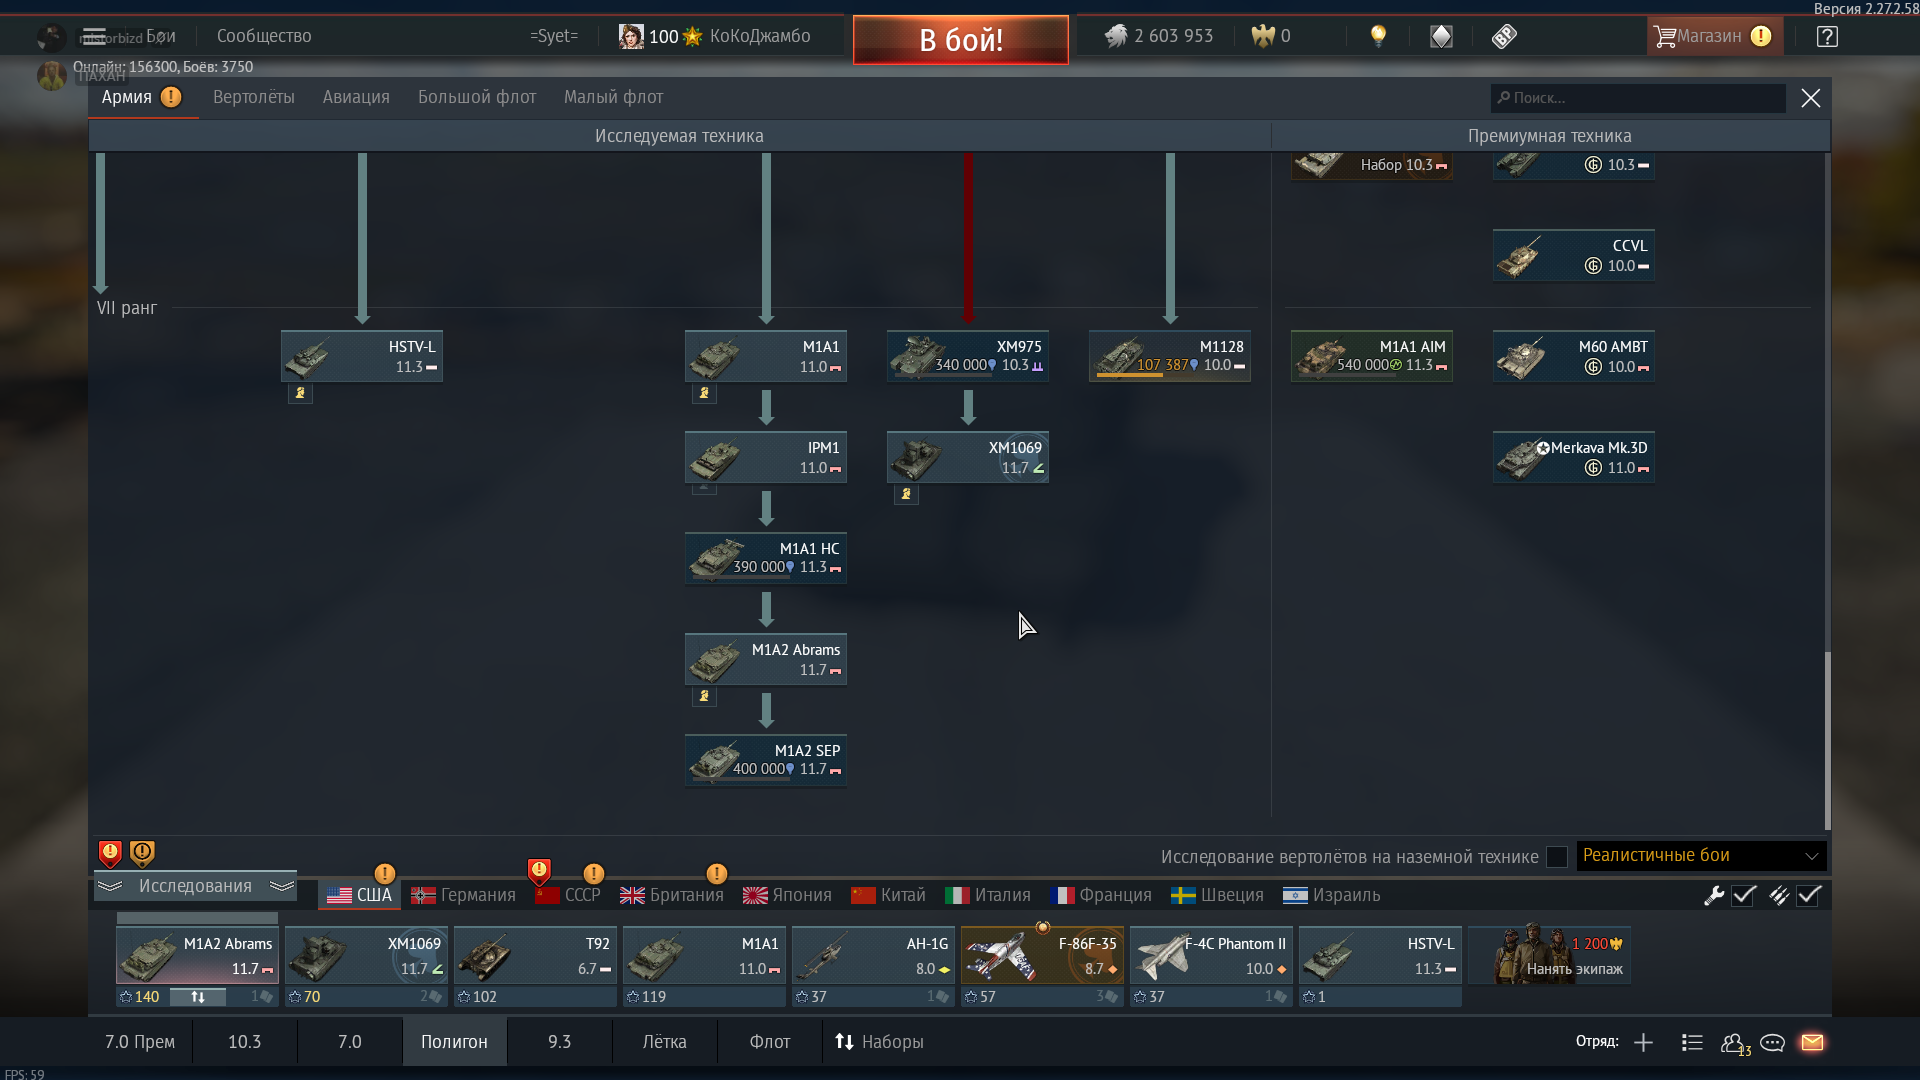
Task: Open the Realistic battles mode dropdown
Action: point(1701,856)
